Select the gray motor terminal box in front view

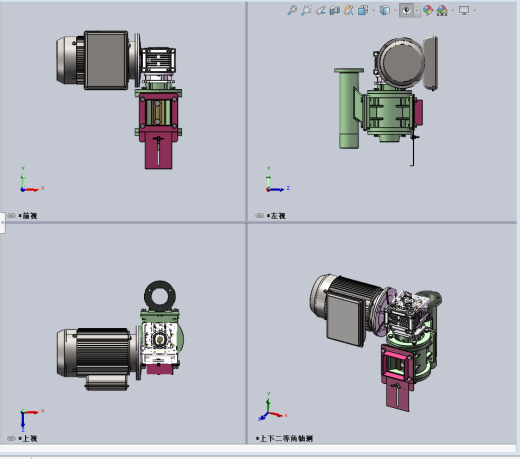pyautogui.click(x=106, y=60)
